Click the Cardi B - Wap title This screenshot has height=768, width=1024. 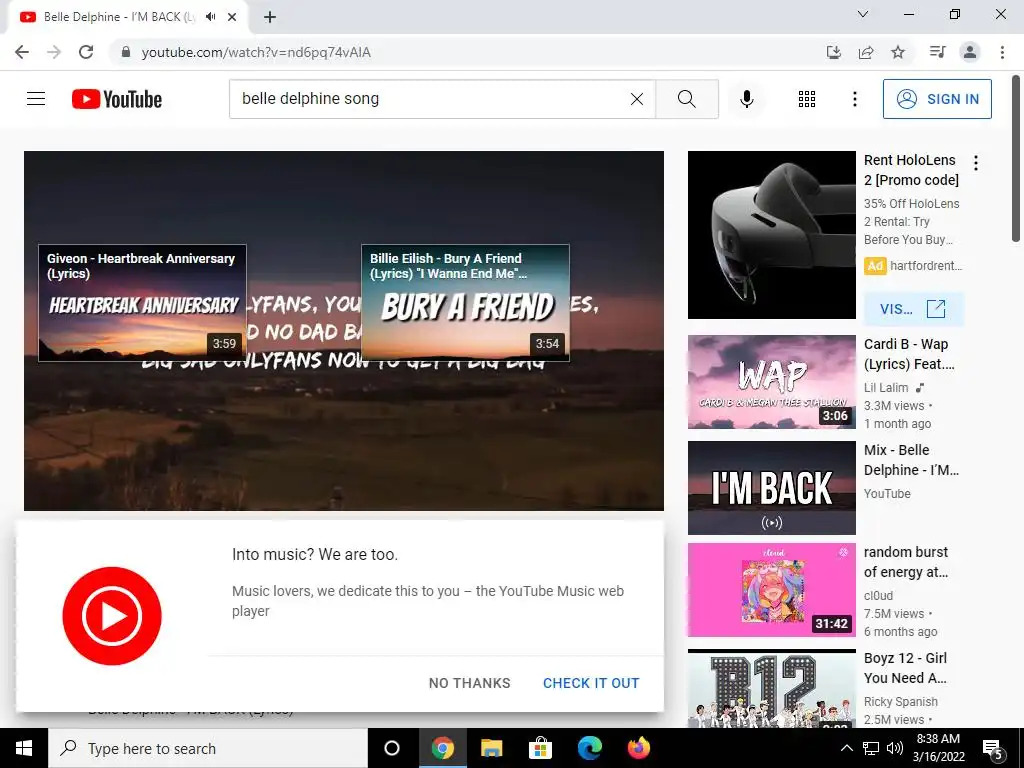[x=909, y=354]
